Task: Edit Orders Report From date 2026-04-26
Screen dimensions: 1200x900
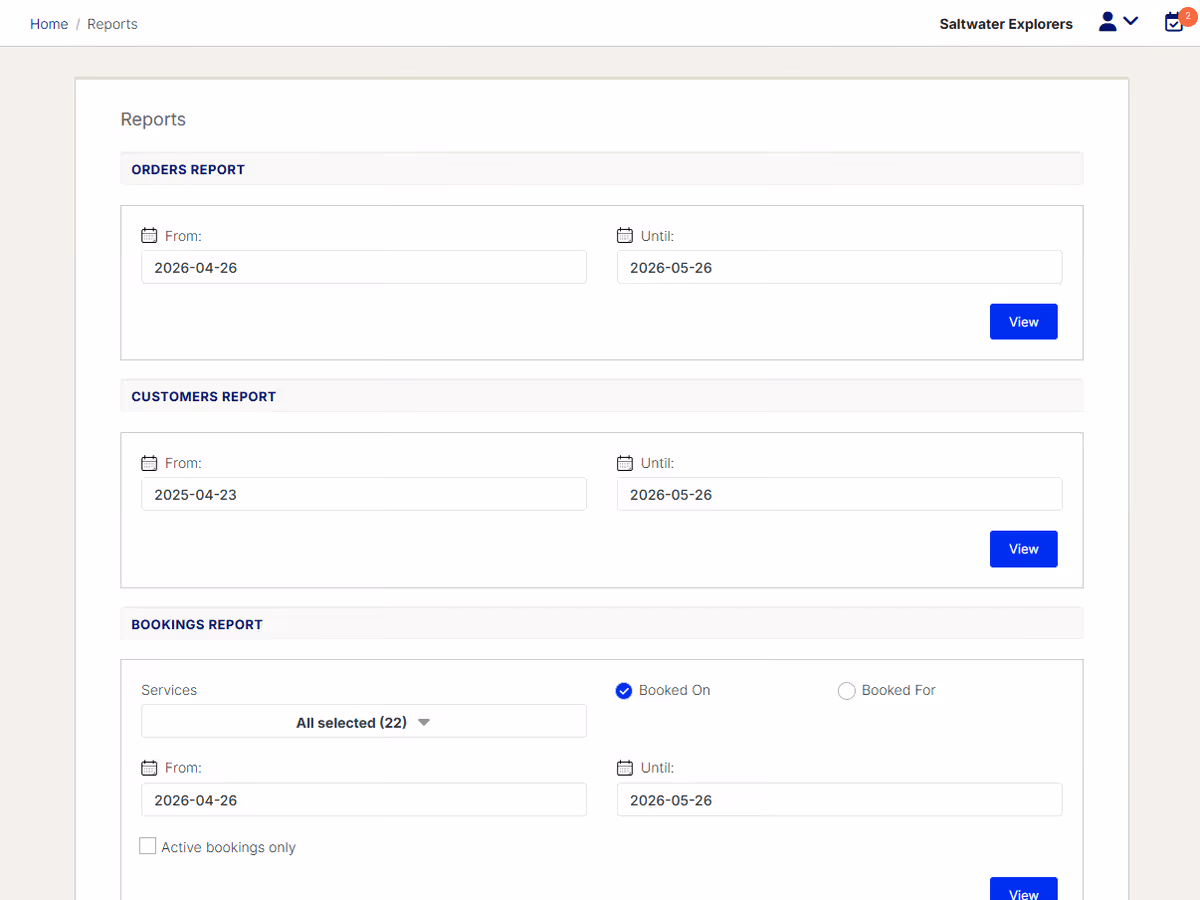Action: click(x=364, y=267)
